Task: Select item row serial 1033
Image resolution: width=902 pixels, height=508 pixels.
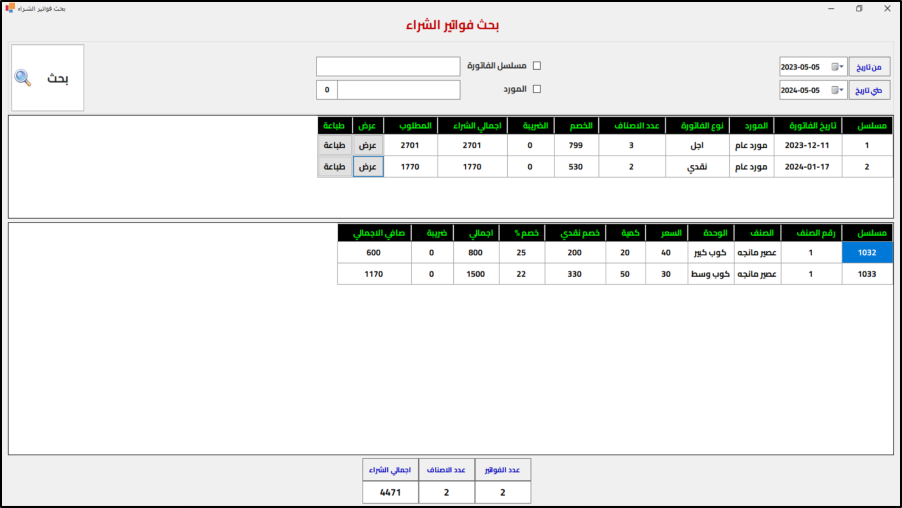Action: click(867, 274)
